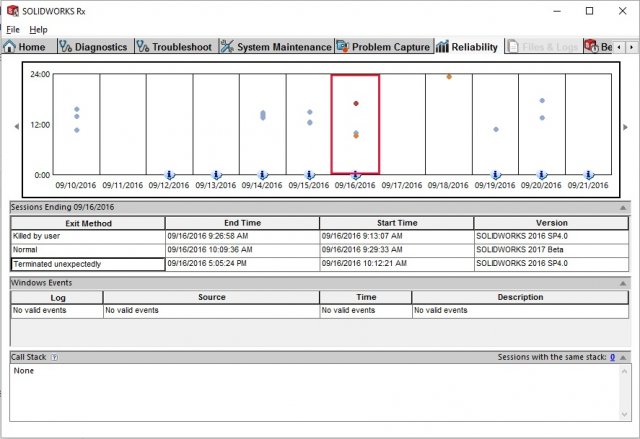Screen dimensions: 640x439
Task: Click Call Stack help question icon
Action: click(x=54, y=357)
